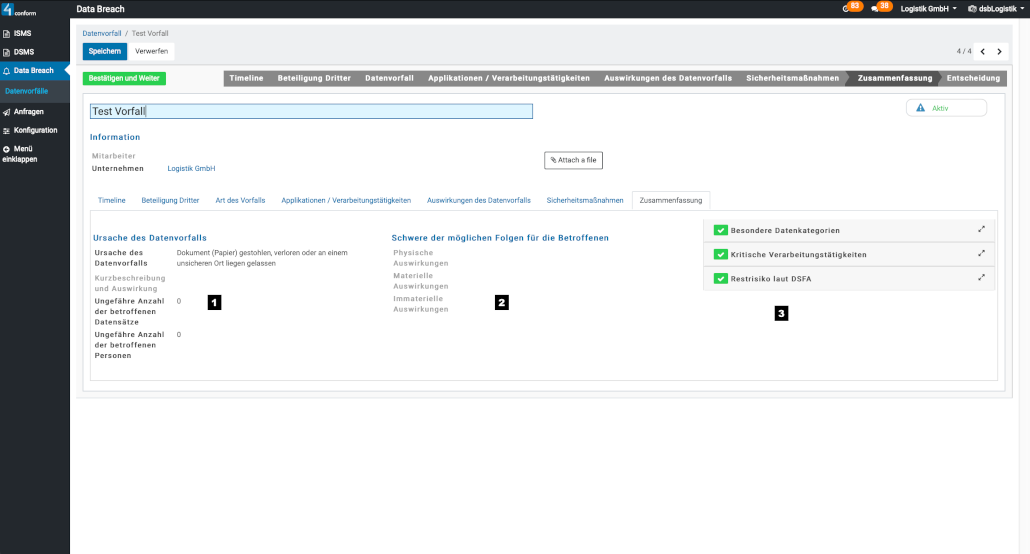Click the Data Breach bell icon
This screenshot has width=1030, height=554.
7,71
